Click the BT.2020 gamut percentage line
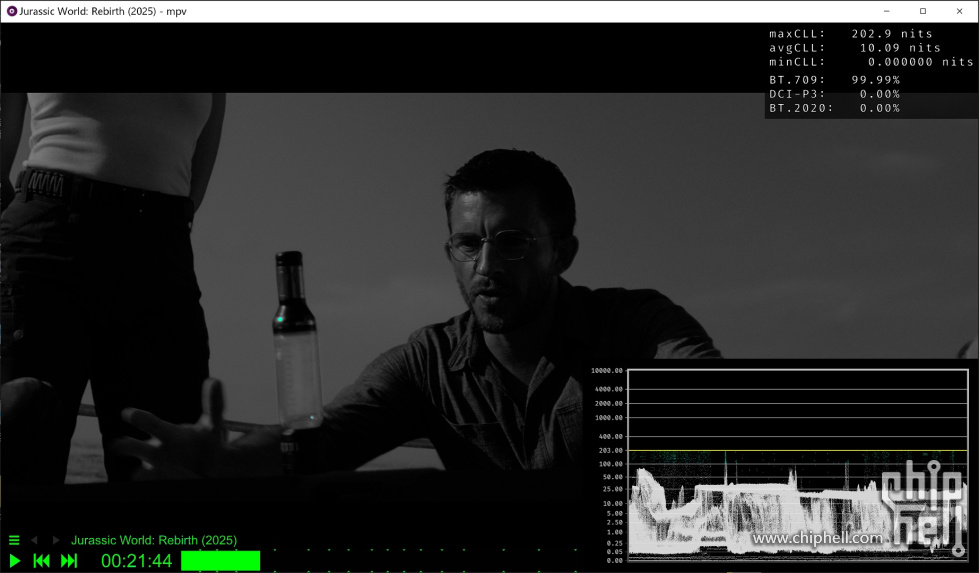This screenshot has height=573, width=979. [834, 108]
